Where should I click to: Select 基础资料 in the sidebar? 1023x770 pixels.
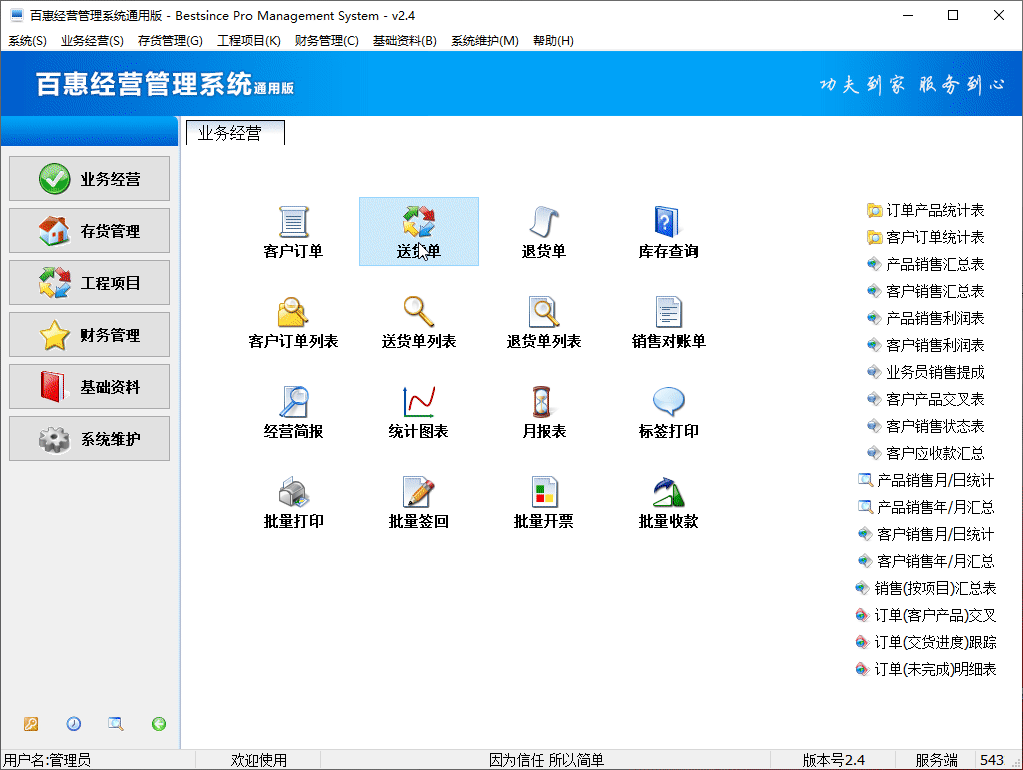point(89,387)
